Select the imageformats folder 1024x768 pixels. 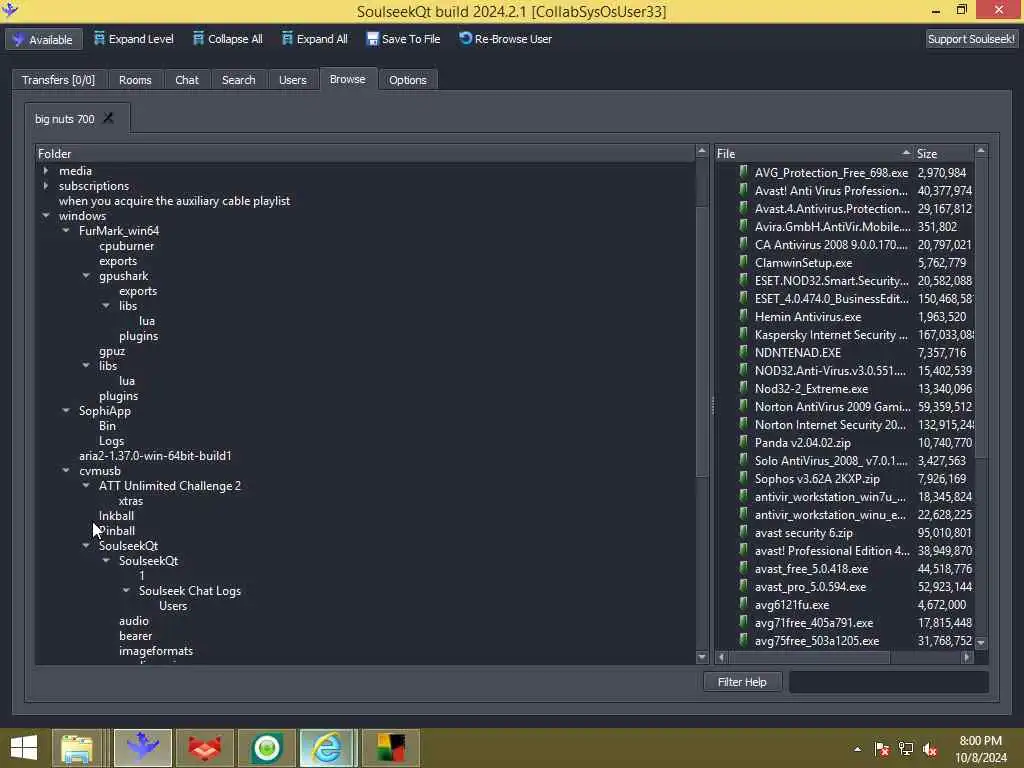[156, 651]
